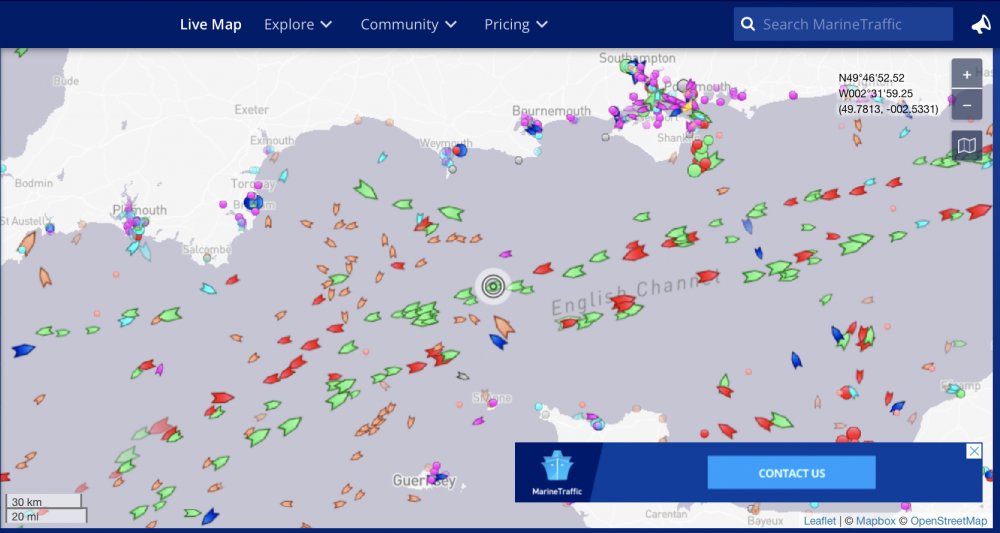Expand the Explore dropdown menu

298,25
